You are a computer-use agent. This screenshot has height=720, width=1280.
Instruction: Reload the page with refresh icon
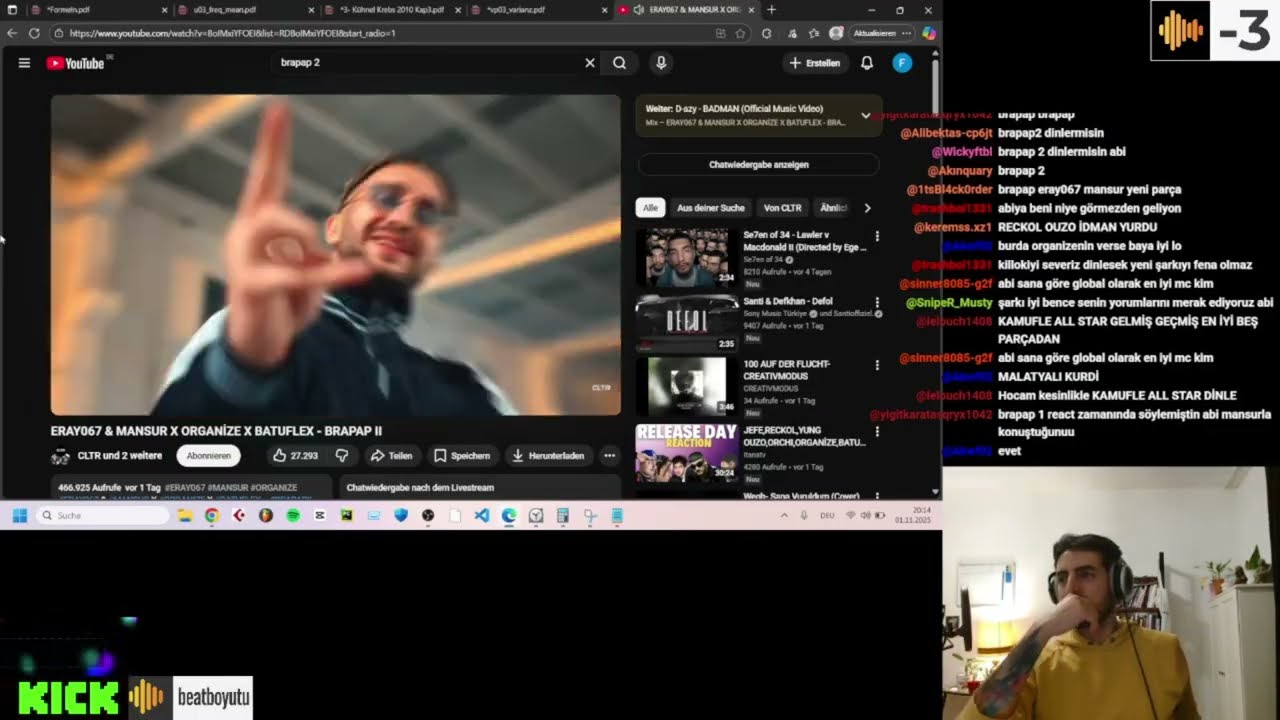(34, 33)
